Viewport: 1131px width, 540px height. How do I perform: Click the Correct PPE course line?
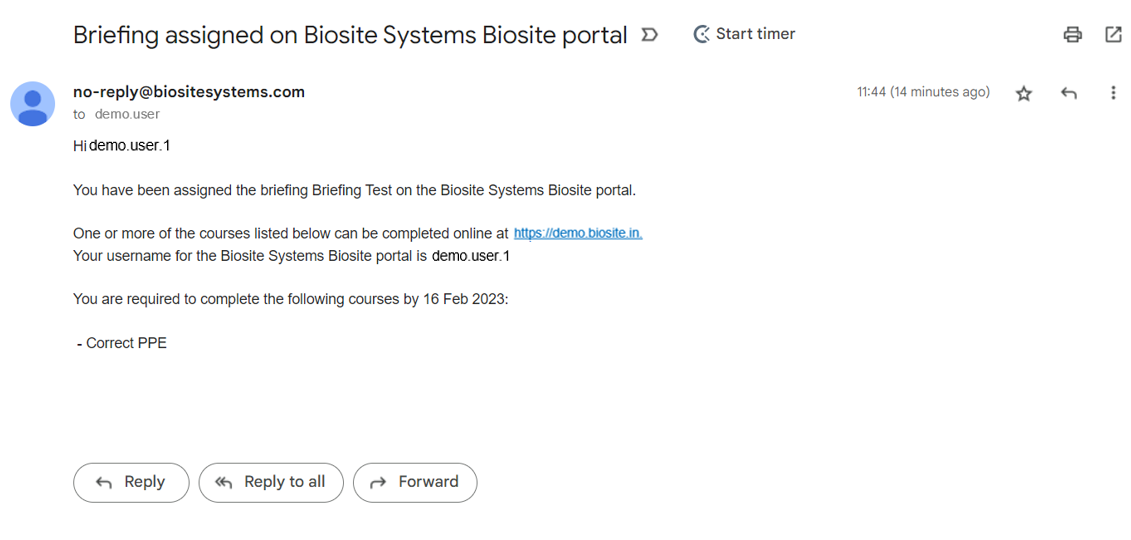coord(122,343)
